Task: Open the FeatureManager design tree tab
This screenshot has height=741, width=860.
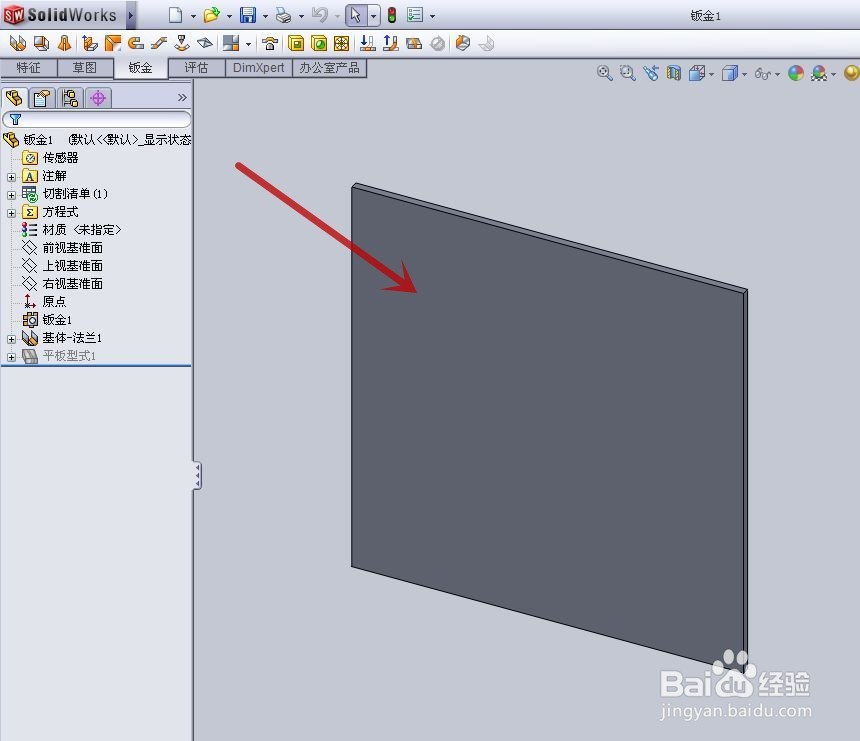Action: point(14,98)
